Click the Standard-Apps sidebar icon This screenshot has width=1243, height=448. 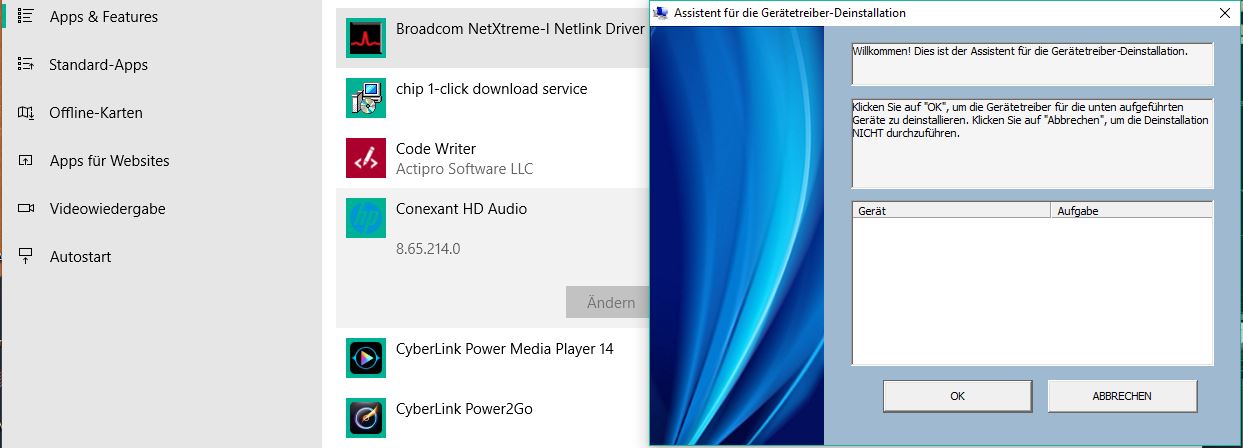[x=26, y=65]
